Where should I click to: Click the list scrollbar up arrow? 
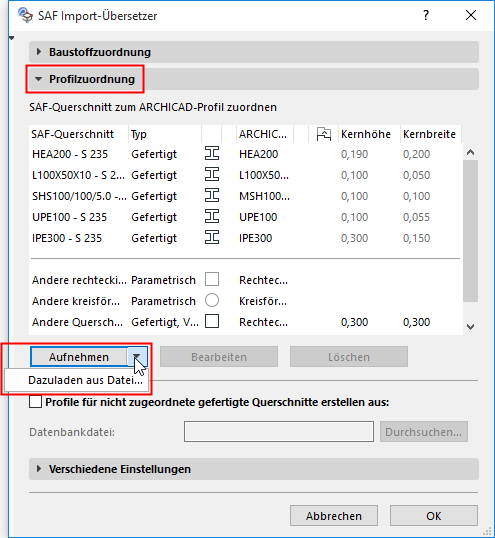pyautogui.click(x=470, y=152)
